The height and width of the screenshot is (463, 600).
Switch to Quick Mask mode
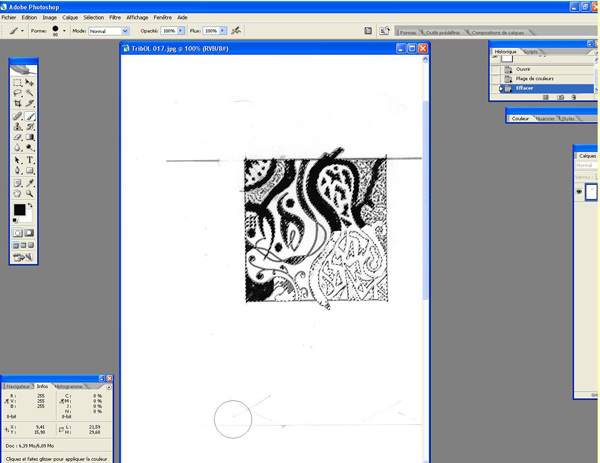tap(29, 233)
